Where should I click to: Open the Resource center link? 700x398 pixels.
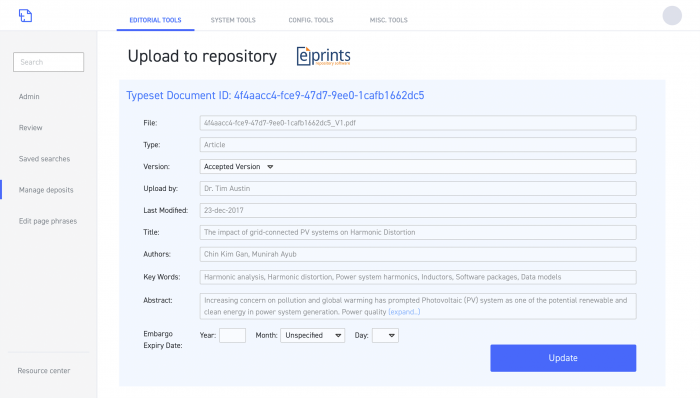click(44, 371)
